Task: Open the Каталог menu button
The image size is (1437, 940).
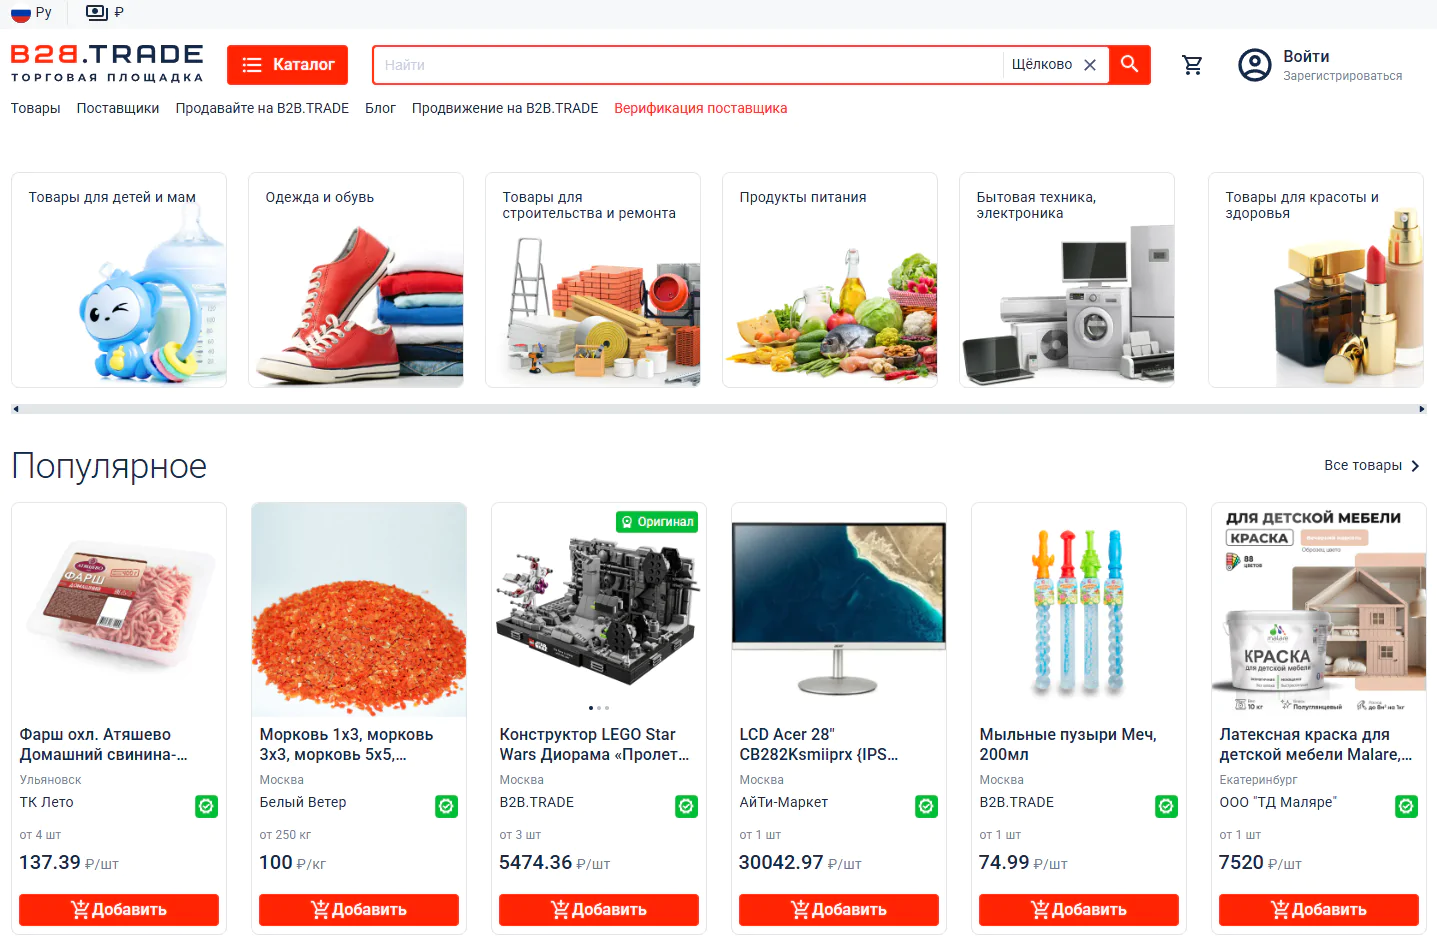Action: point(288,65)
